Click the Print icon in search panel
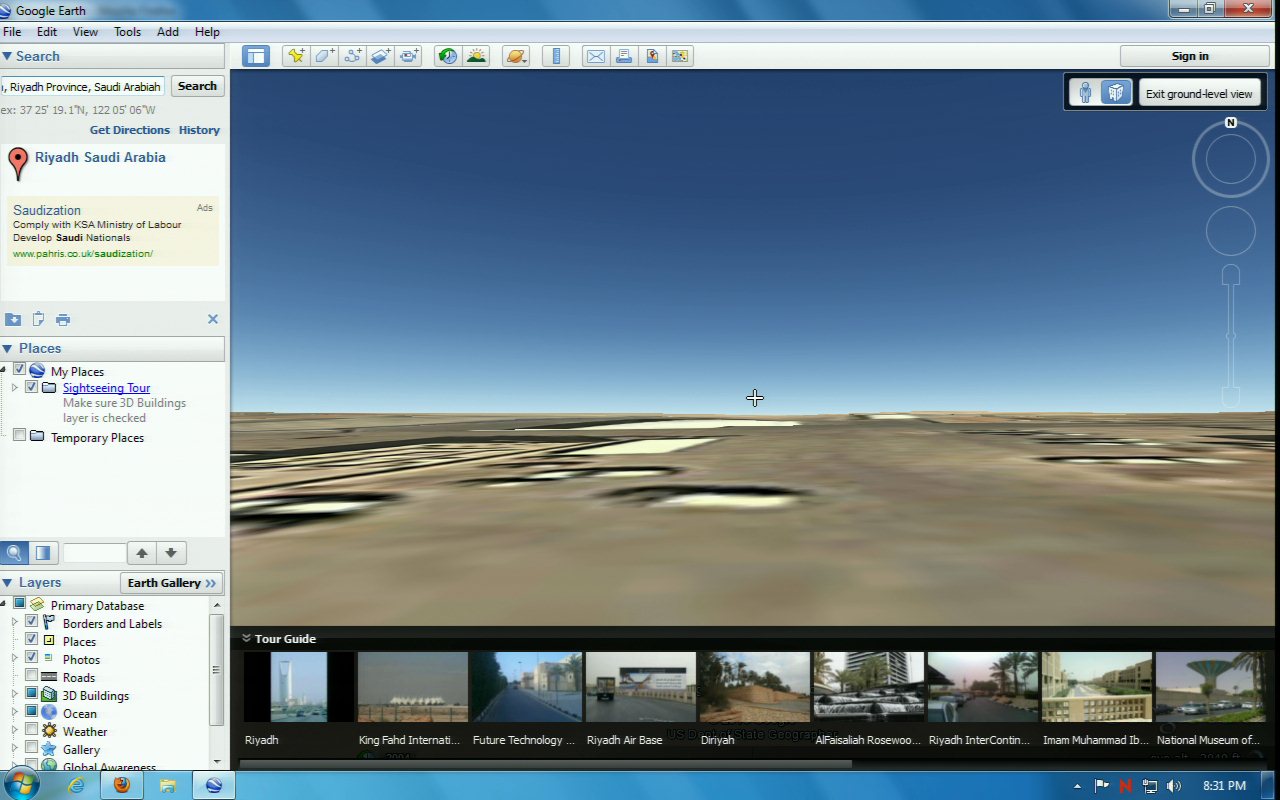Image resolution: width=1280 pixels, height=800 pixels. (63, 320)
